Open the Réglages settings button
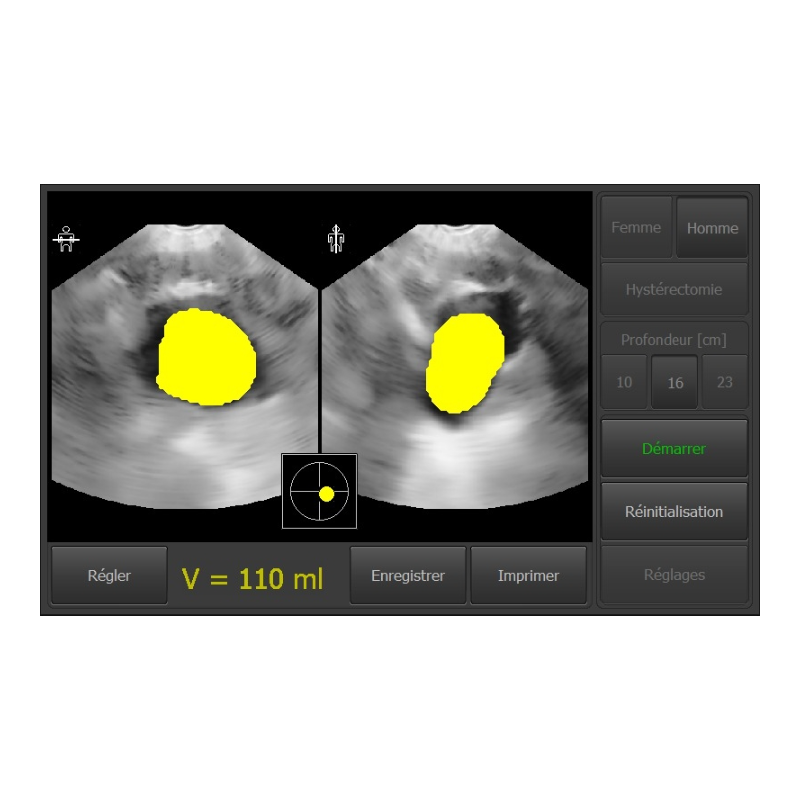Image resolution: width=800 pixels, height=800 pixels. click(674, 574)
